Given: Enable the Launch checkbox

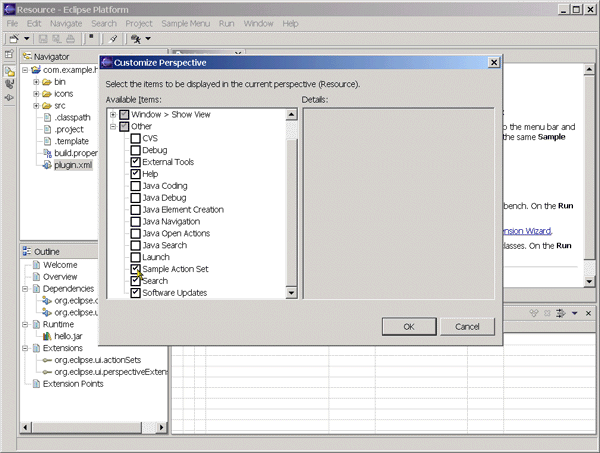Looking at the screenshot, I should pyautogui.click(x=135, y=257).
